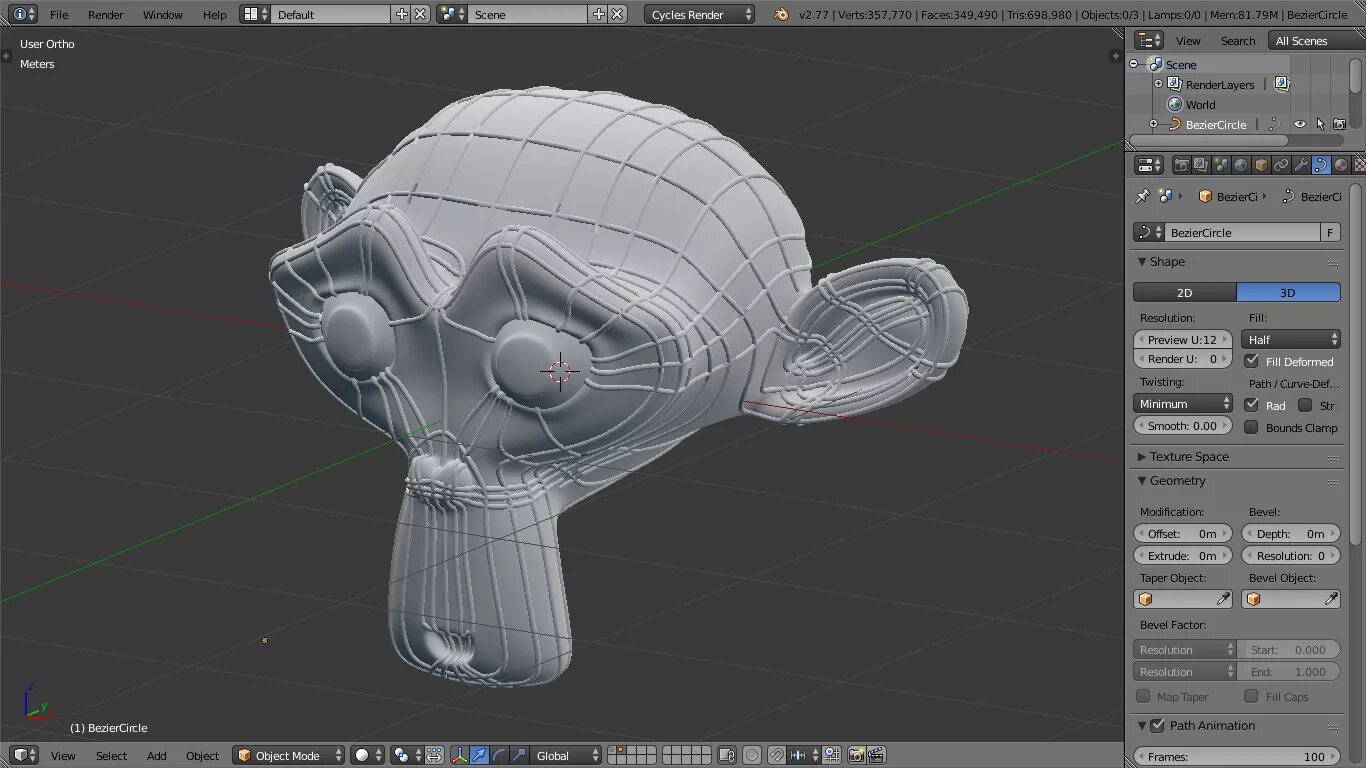Viewport: 1366px width, 768px height.
Task: Open the Twisting dropdown showing Minimum
Action: click(x=1183, y=403)
